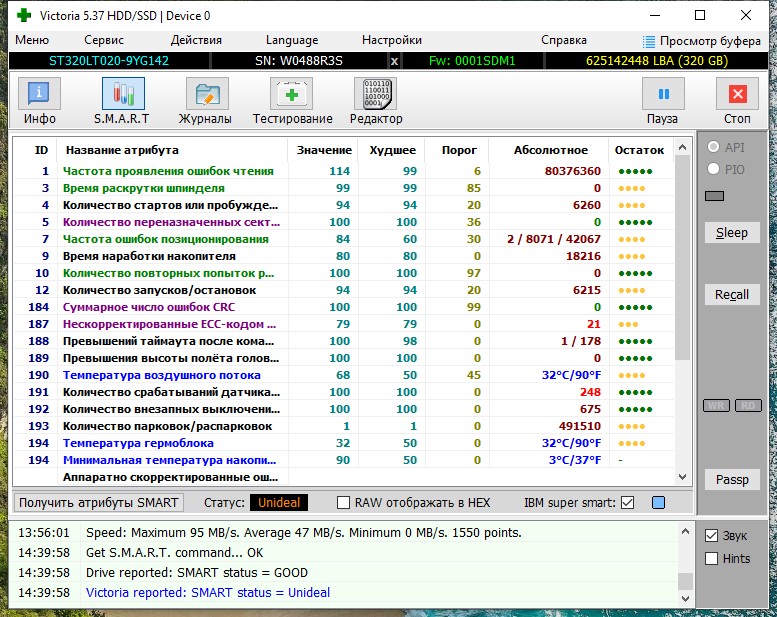Click the Абсолютное column header
The height and width of the screenshot is (617, 777).
click(551, 150)
